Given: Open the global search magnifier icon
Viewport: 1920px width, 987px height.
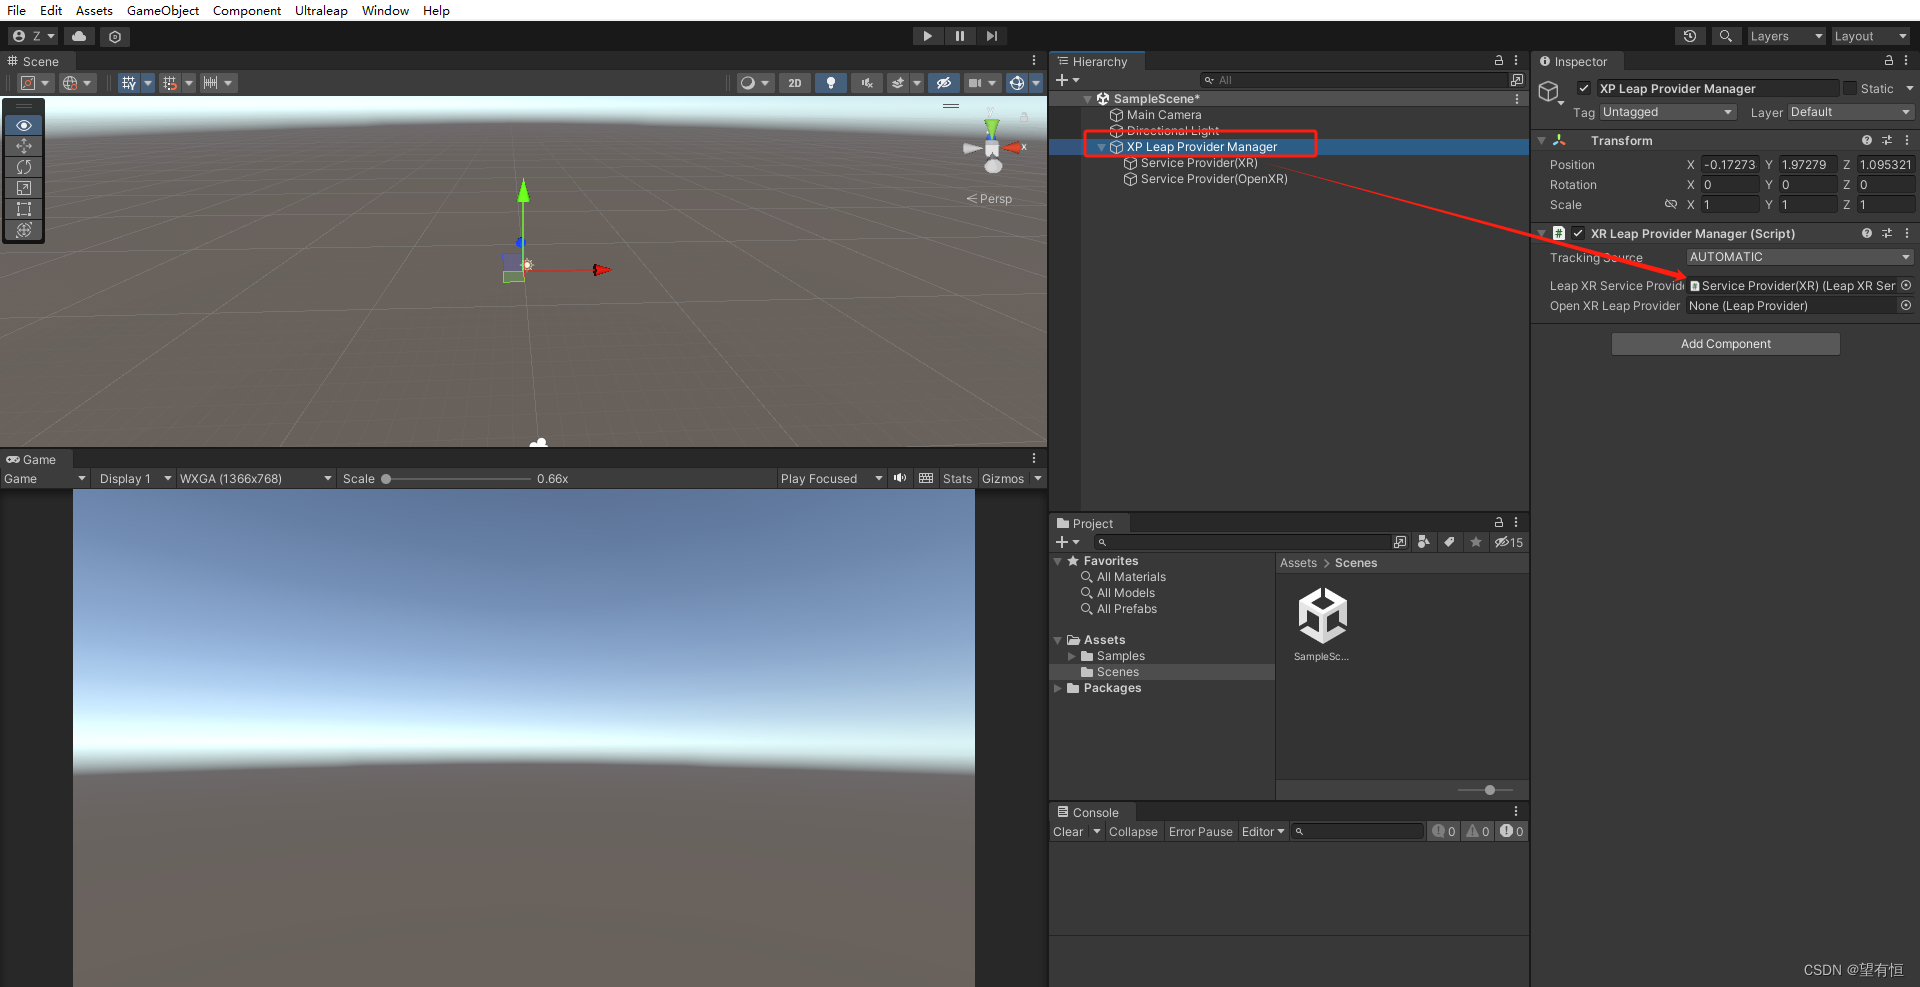Looking at the screenshot, I should click(x=1725, y=36).
